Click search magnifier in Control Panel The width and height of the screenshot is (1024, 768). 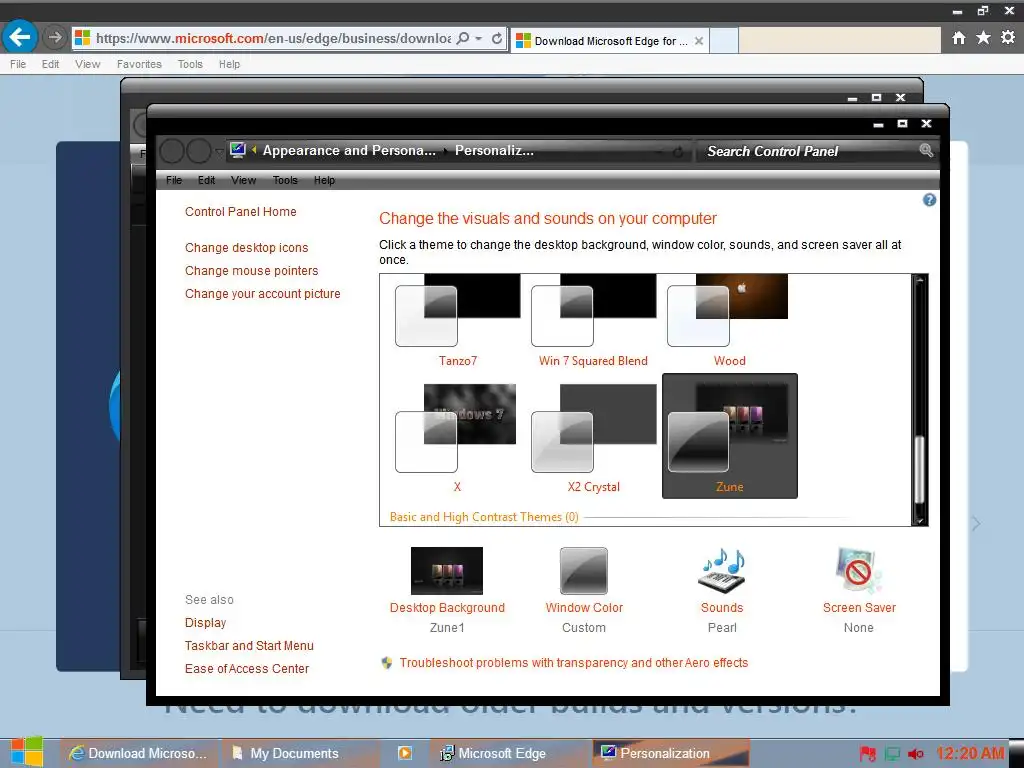(926, 151)
